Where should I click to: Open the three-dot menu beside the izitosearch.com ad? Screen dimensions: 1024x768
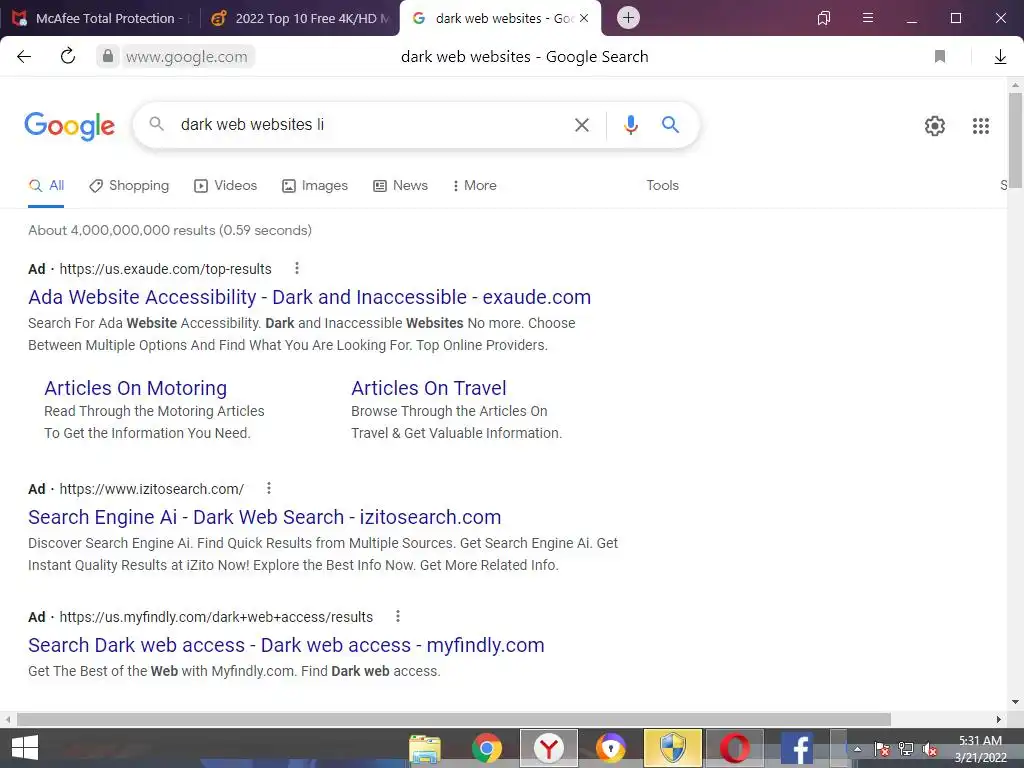pyautogui.click(x=268, y=488)
